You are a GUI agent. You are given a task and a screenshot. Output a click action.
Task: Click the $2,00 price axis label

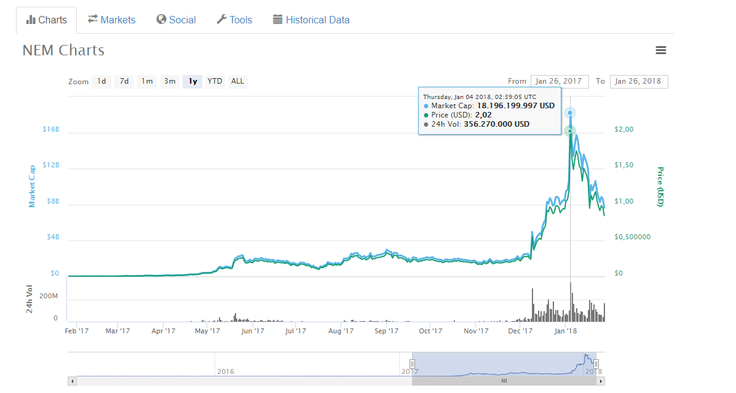point(624,129)
